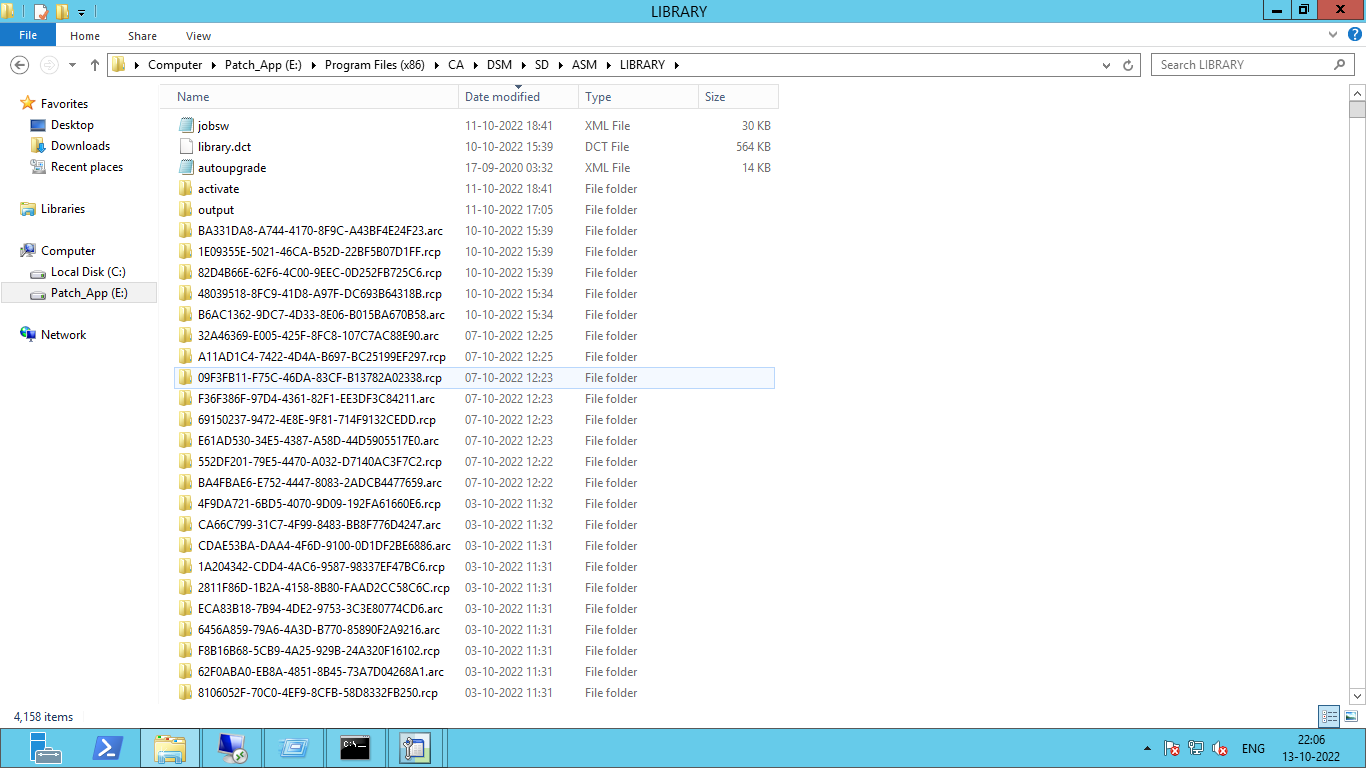Viewport: 1366px width, 768px height.
Task: Launch Windows PowerShell from the taskbar
Action: coord(108,748)
